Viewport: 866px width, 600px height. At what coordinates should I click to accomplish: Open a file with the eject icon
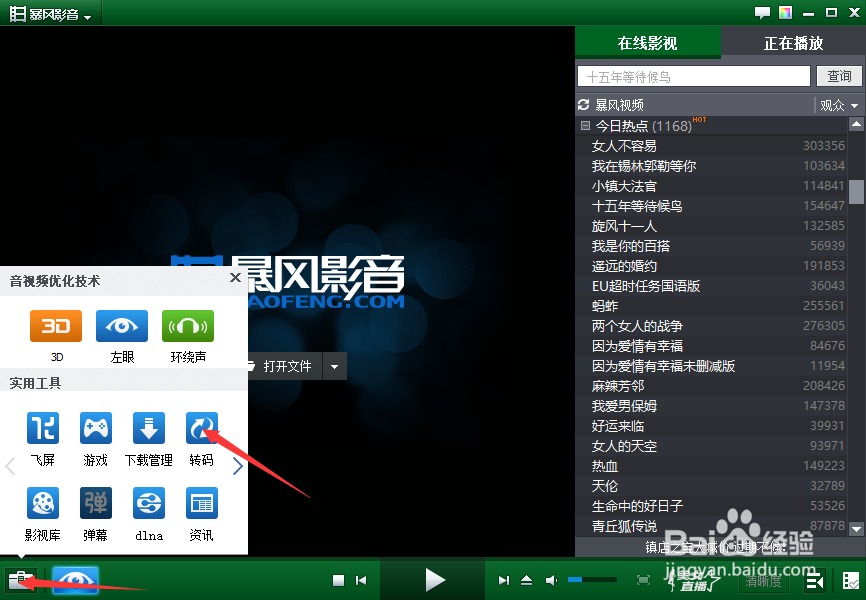(x=526, y=580)
